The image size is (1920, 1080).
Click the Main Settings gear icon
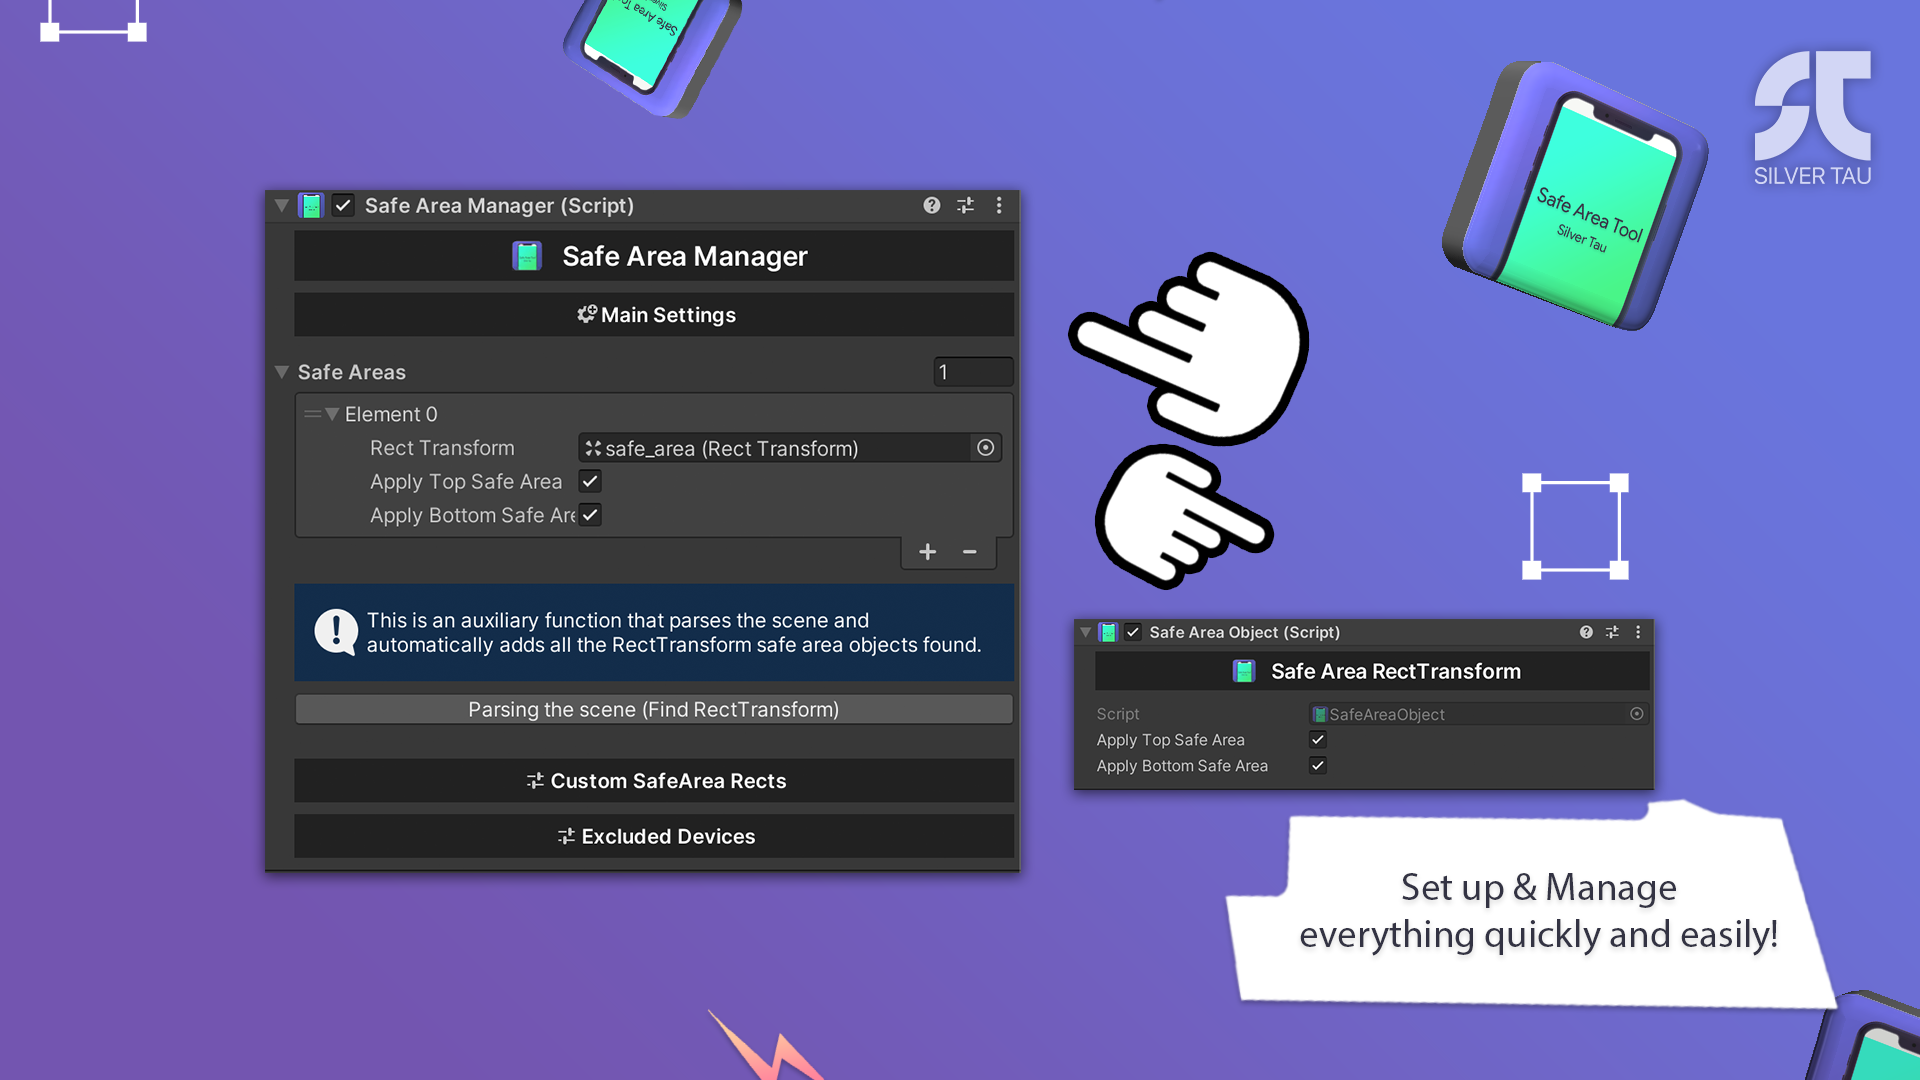tap(586, 314)
